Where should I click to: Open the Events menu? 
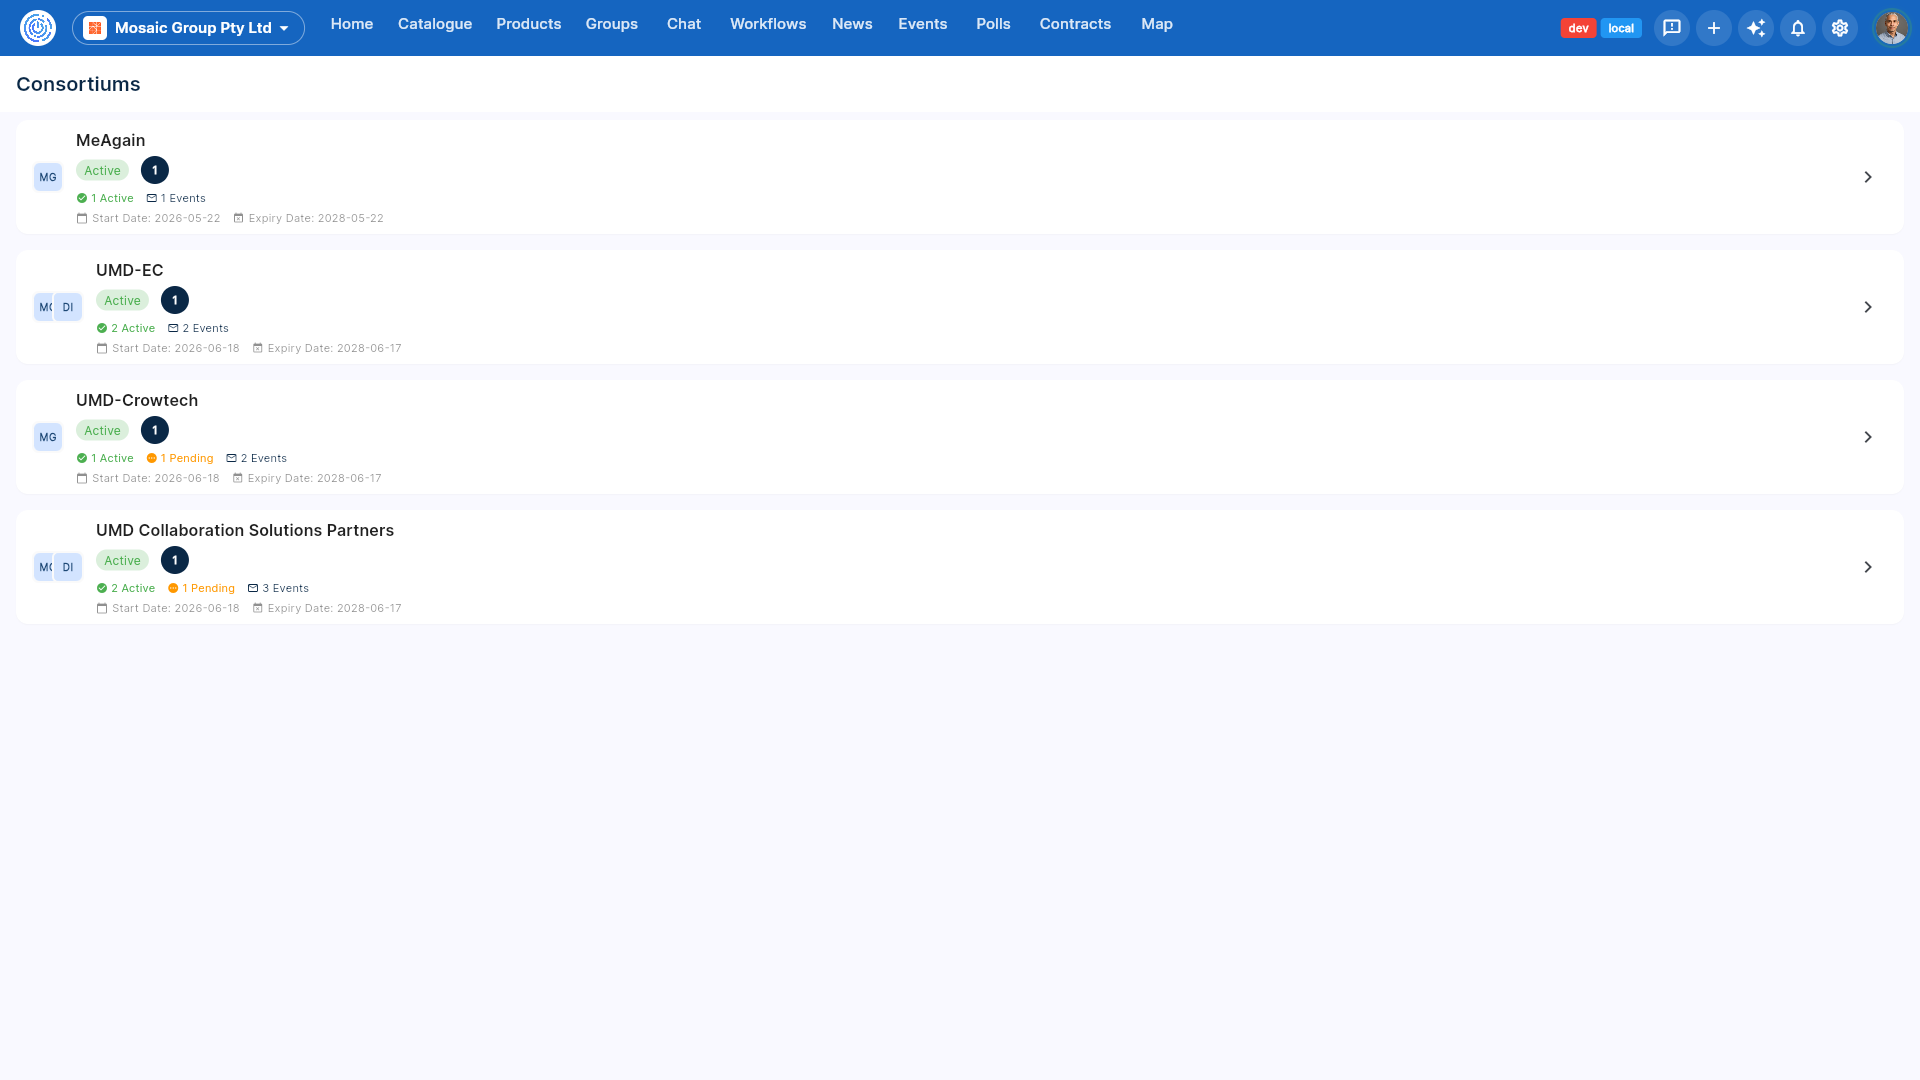point(923,24)
